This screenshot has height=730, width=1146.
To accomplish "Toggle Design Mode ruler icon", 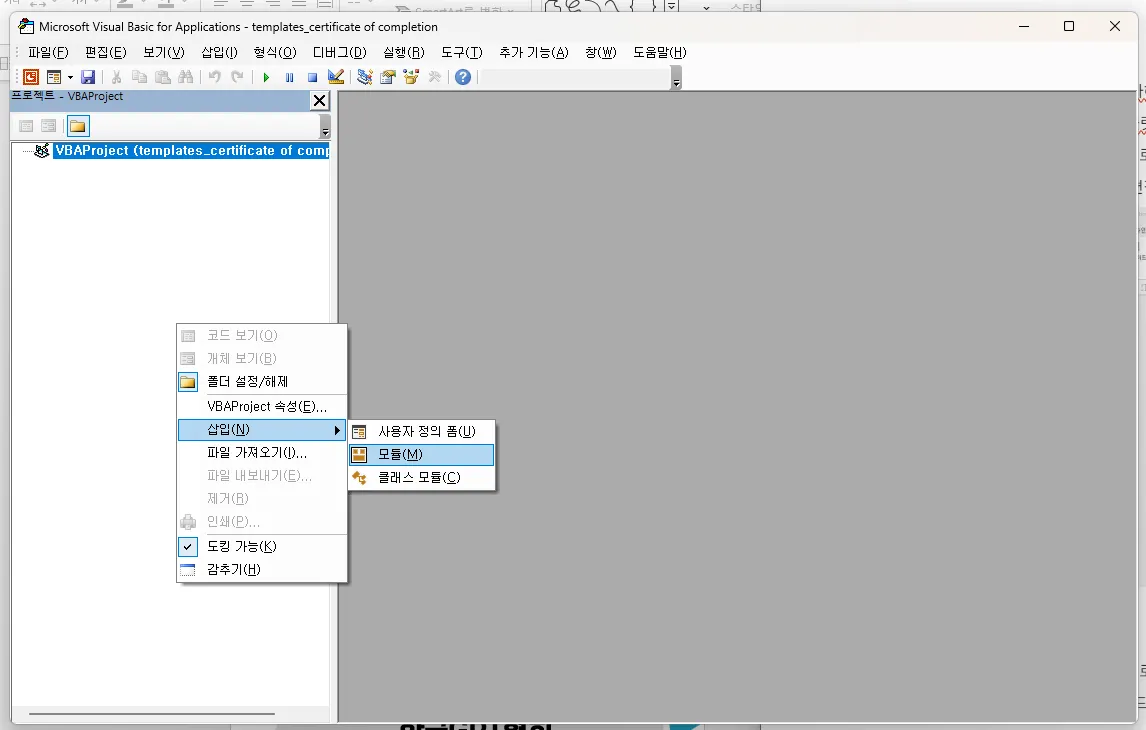I will coord(335,77).
